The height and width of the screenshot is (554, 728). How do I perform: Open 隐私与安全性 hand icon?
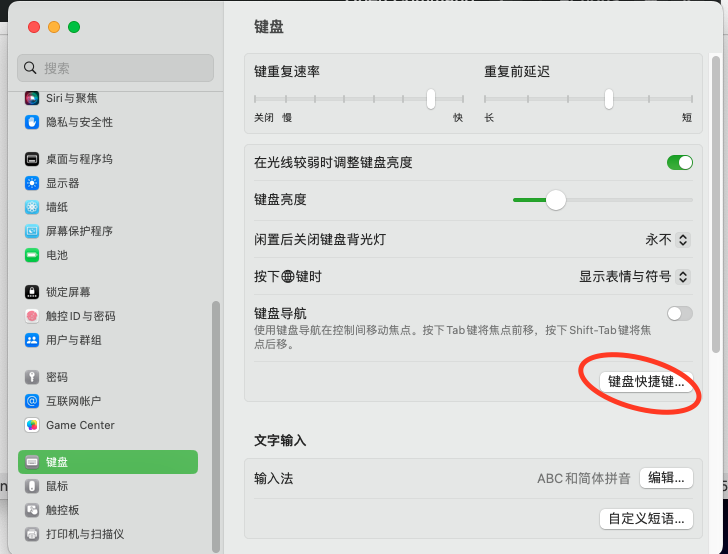tap(32, 122)
